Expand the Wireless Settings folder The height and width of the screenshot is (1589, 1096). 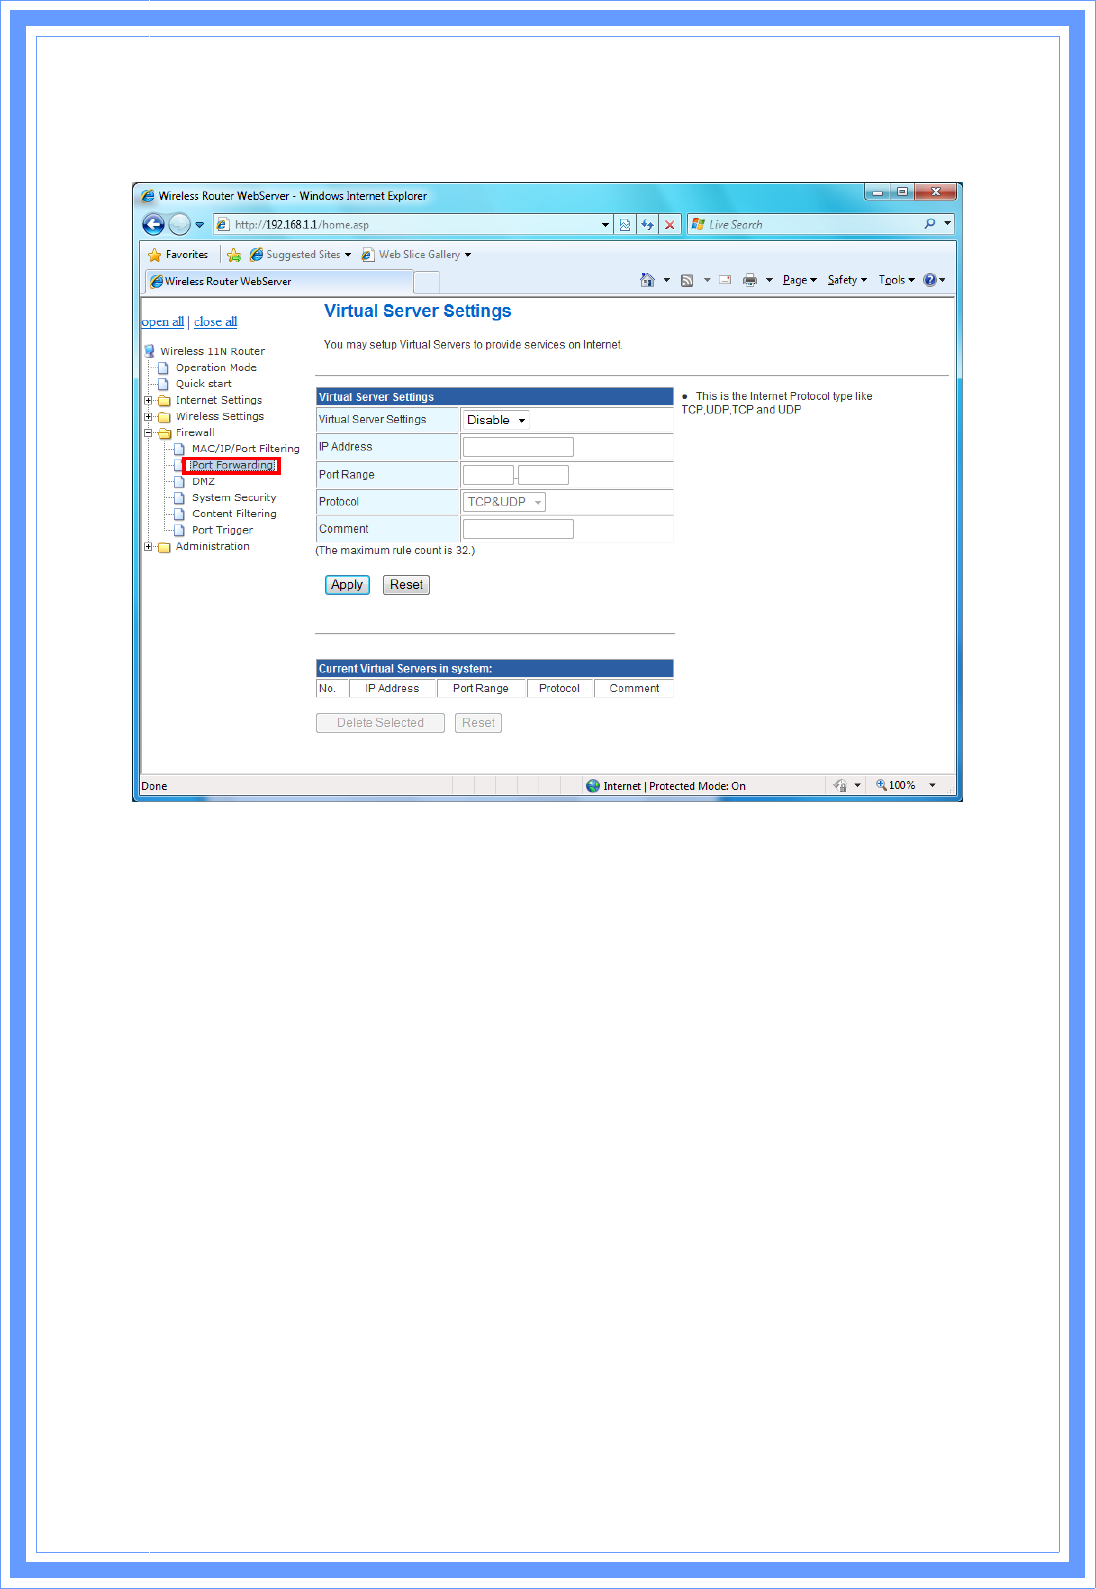(148, 416)
